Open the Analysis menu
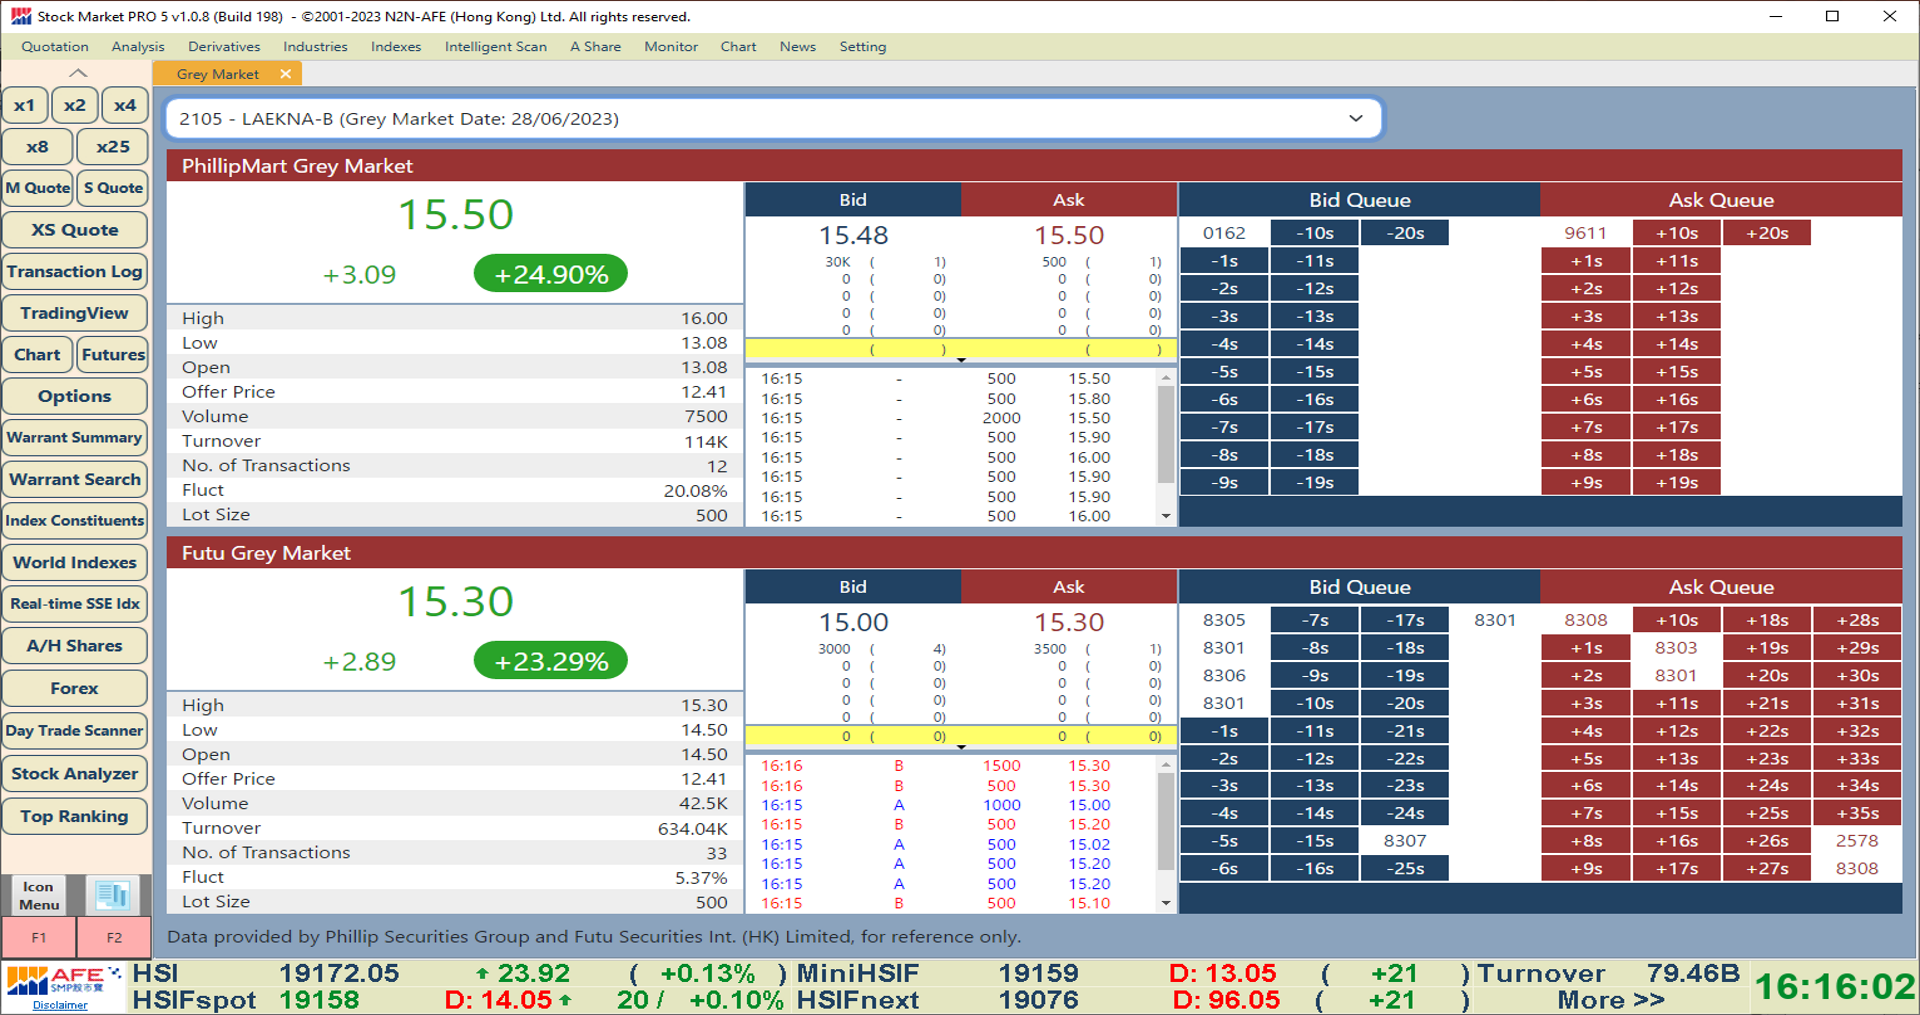The height and width of the screenshot is (1015, 1920). (138, 47)
